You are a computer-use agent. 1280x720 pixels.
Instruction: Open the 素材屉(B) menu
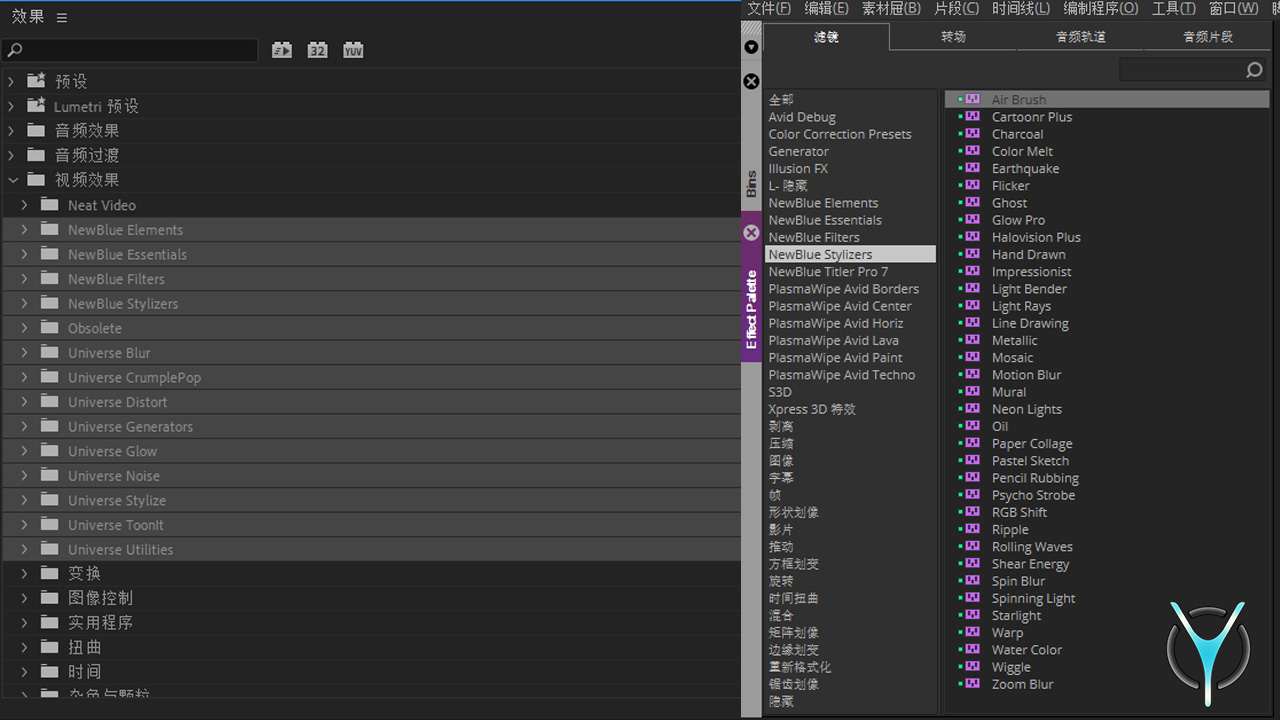[891, 9]
